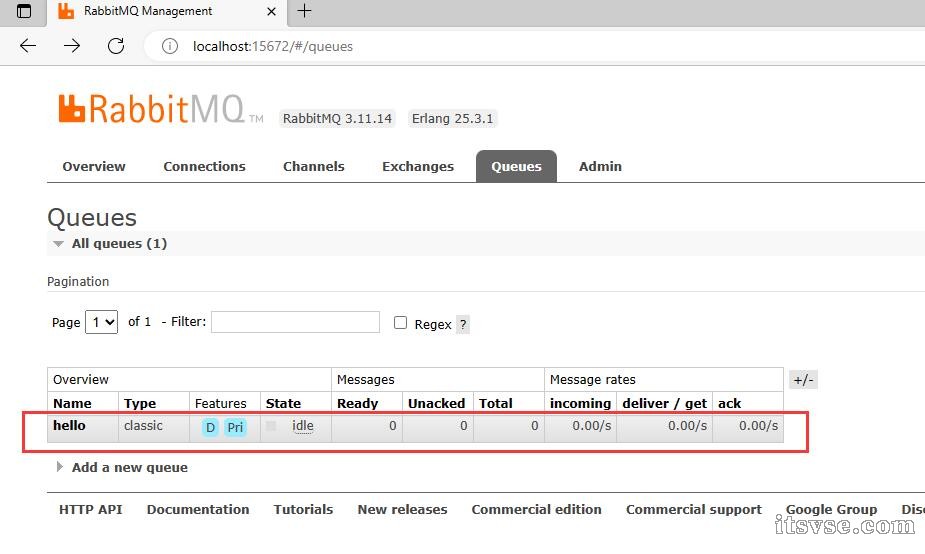Click the RabbitMQ logo
925x554 pixels.
[160, 109]
